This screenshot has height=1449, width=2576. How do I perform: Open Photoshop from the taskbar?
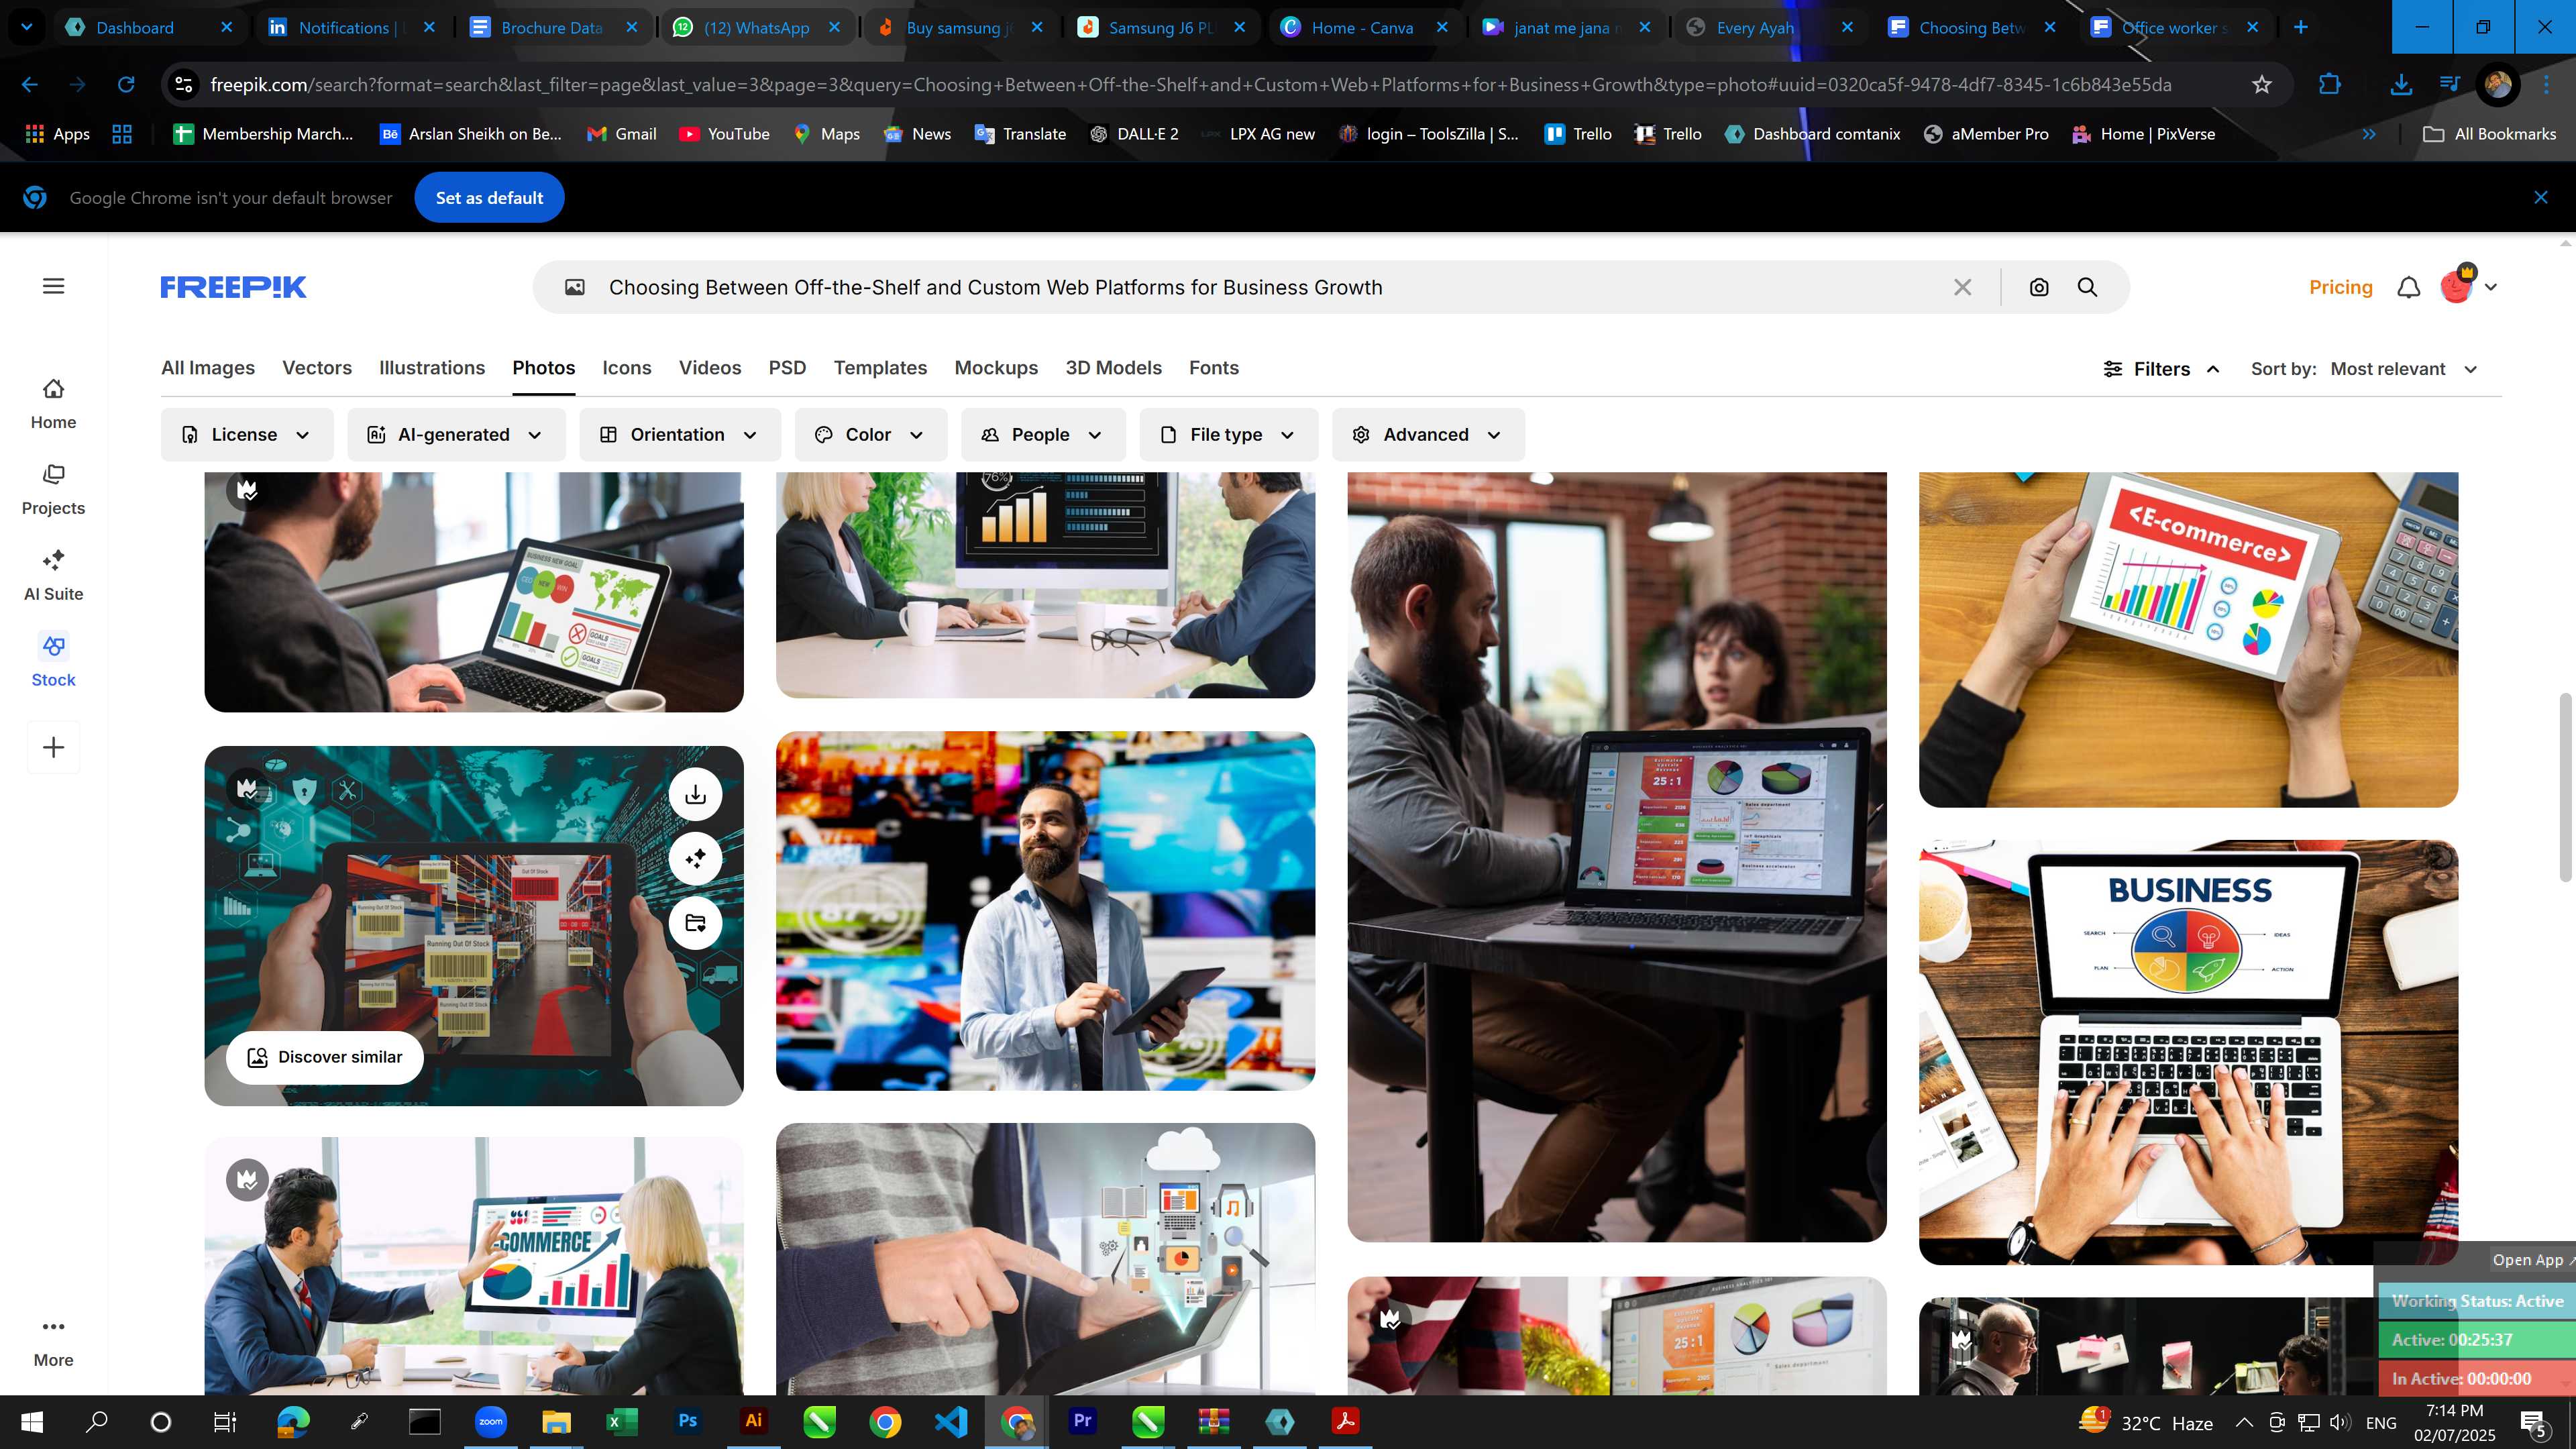tap(688, 1421)
